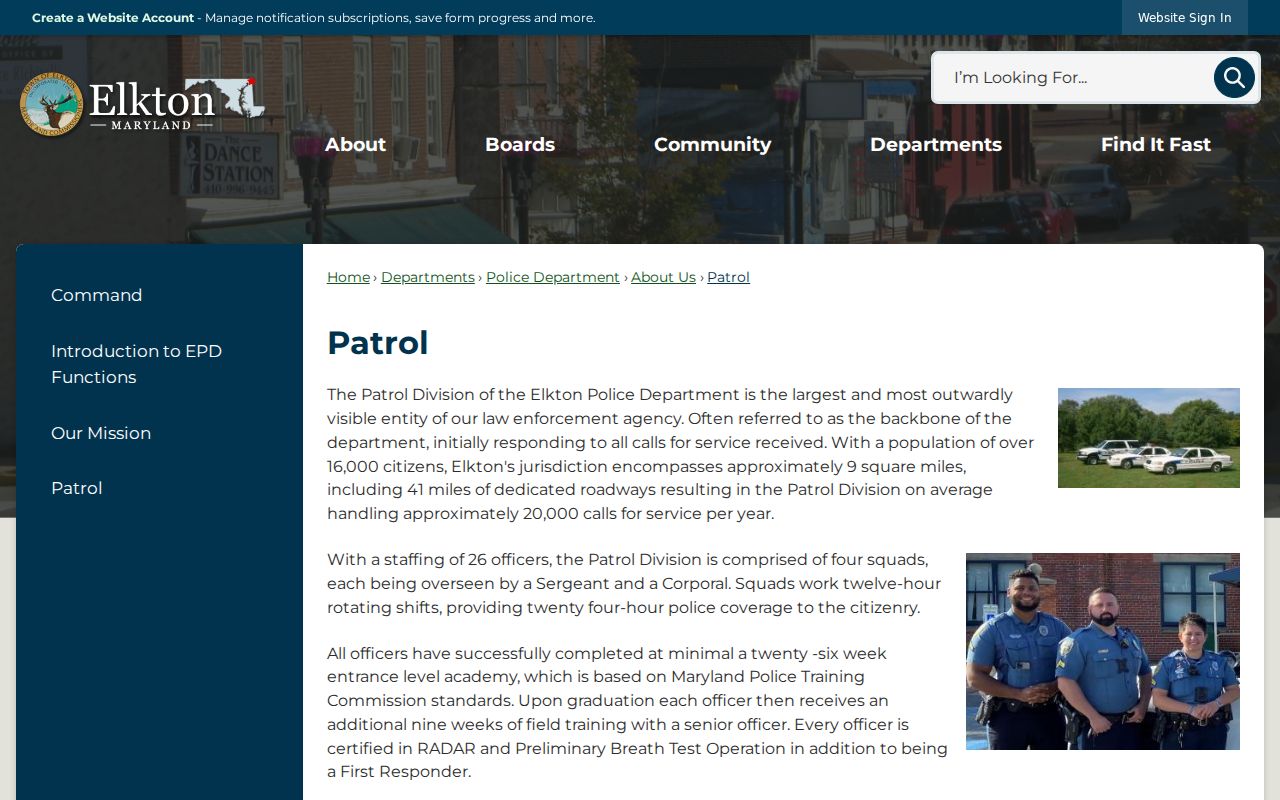Click the Website Sign In button

[1184, 18]
